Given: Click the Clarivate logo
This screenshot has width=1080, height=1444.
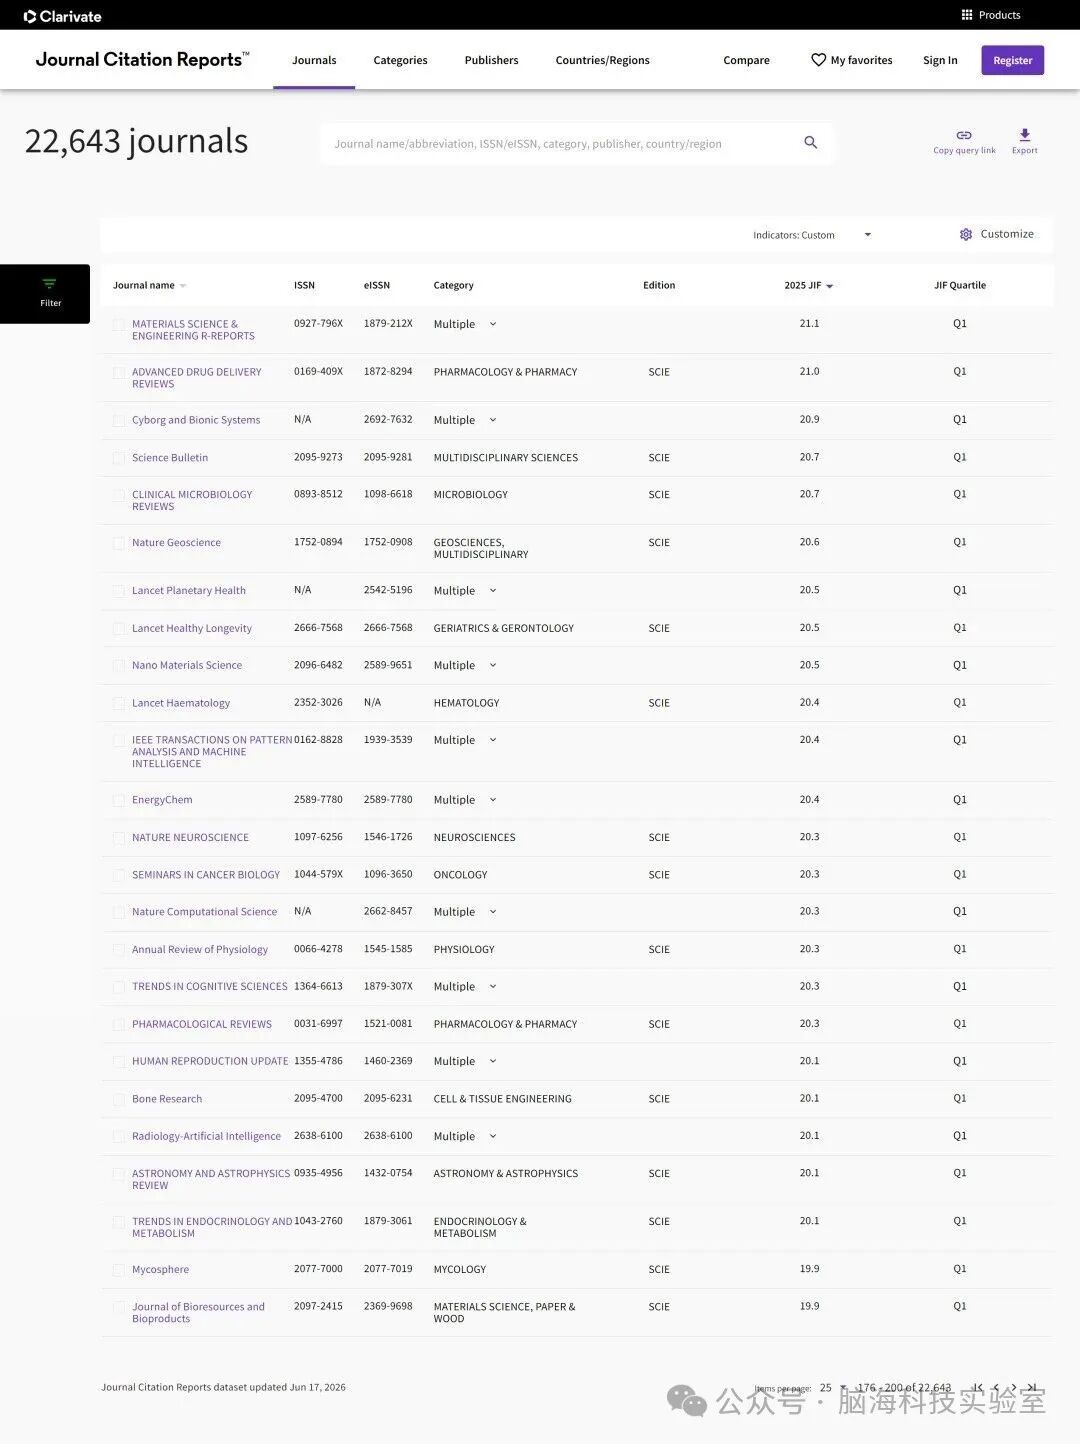Looking at the screenshot, I should point(62,16).
